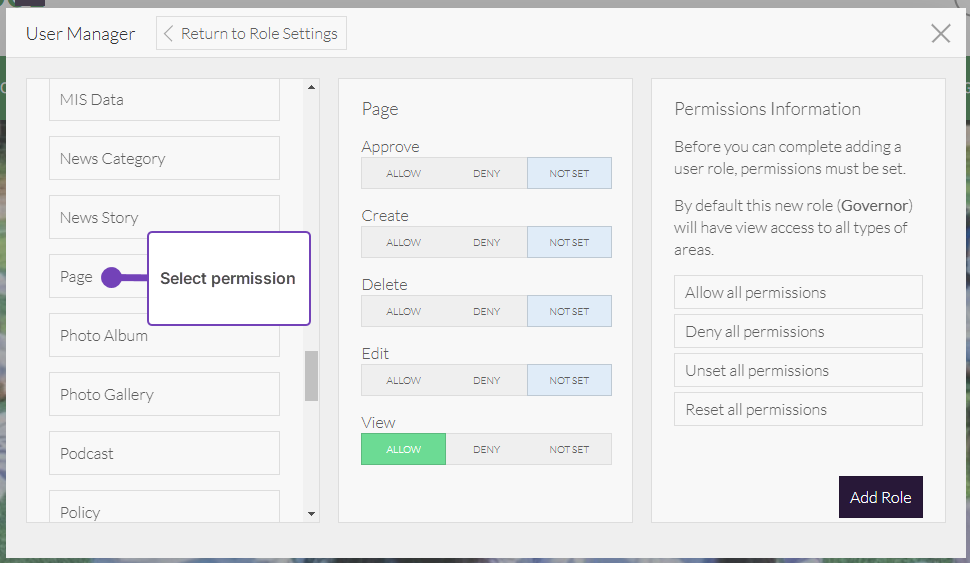This screenshot has width=970, height=563.
Task: Set Delete permission to Allow
Action: (403, 311)
